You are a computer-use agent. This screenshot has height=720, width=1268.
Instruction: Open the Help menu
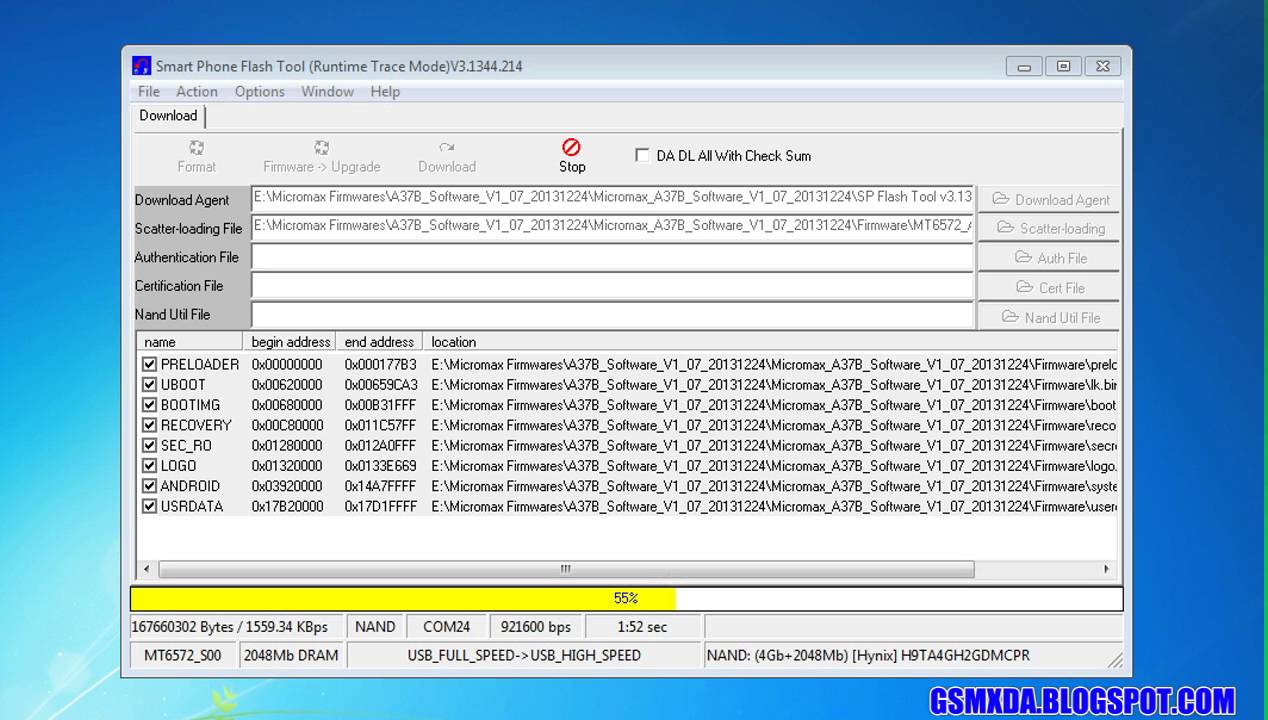pos(385,91)
